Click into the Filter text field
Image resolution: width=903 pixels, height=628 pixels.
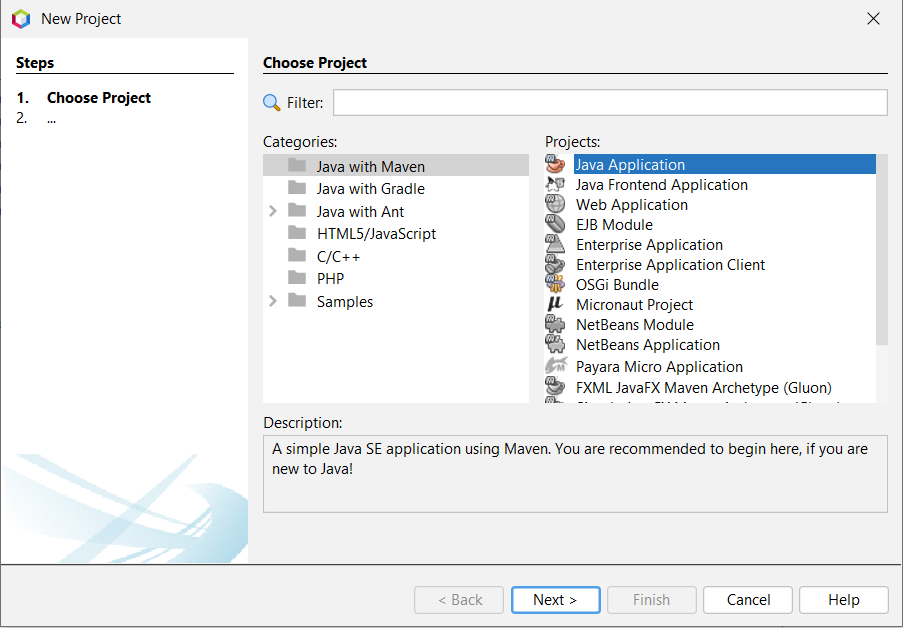610,103
